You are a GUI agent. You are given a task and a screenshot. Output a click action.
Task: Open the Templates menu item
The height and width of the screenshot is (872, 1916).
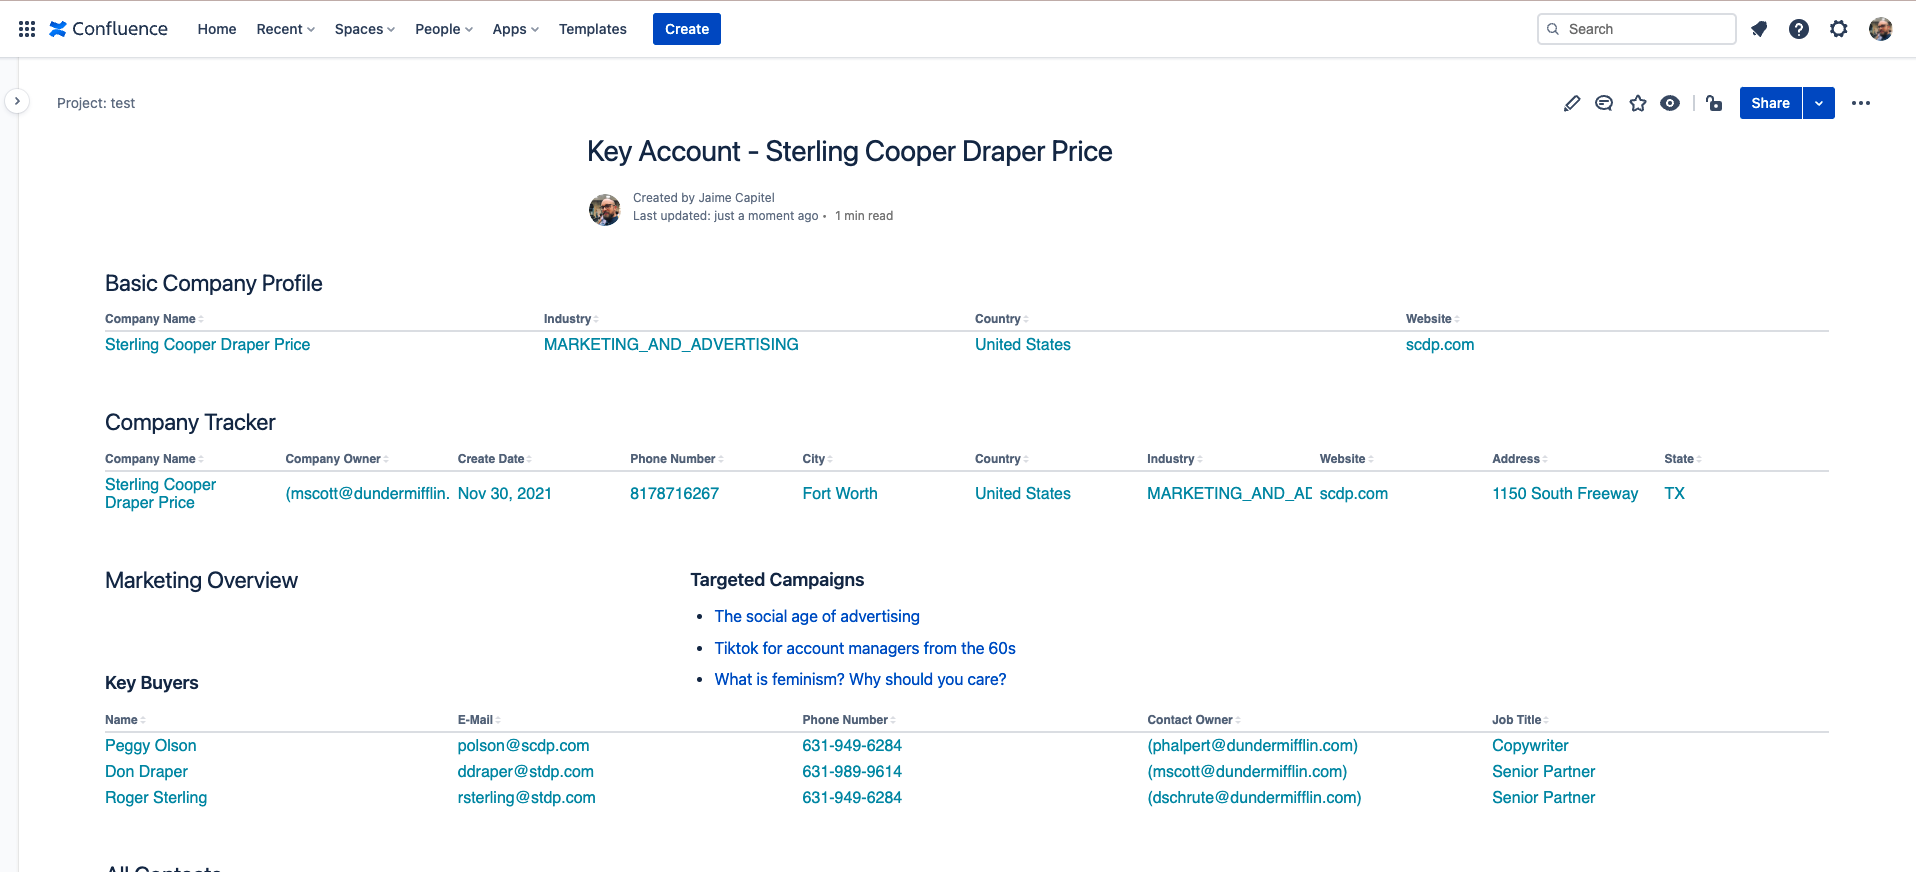[x=593, y=29]
